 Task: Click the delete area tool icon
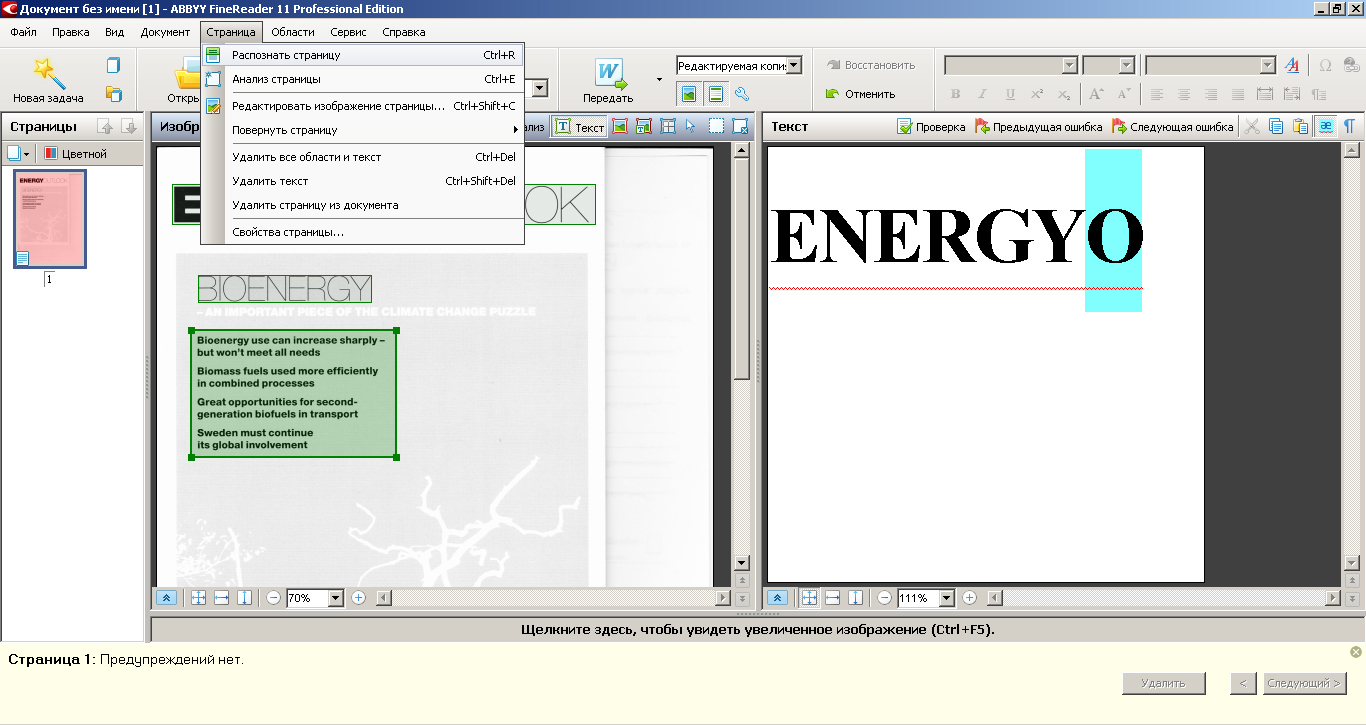coord(740,127)
